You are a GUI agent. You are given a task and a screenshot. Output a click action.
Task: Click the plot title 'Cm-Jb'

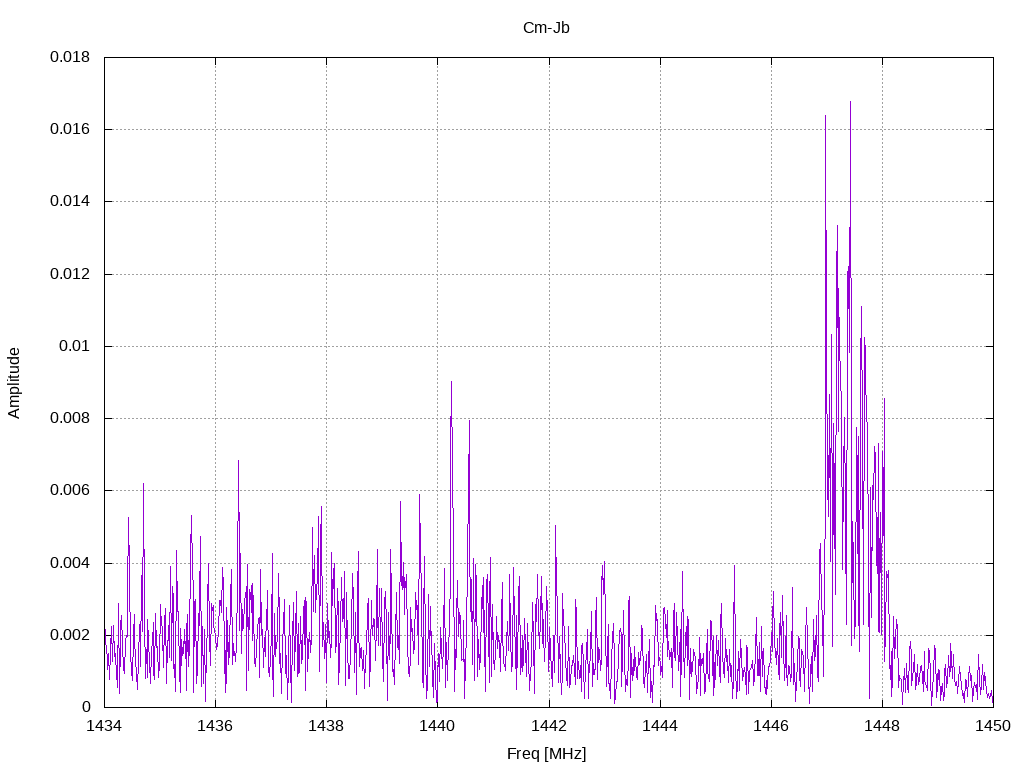pos(546,28)
